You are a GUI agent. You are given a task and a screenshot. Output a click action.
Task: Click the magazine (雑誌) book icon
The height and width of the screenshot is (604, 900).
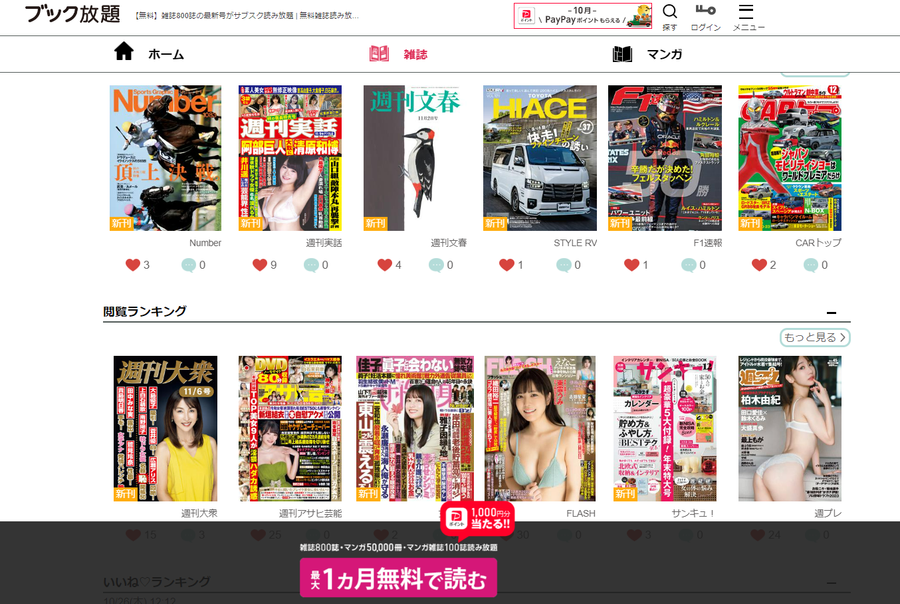point(379,54)
